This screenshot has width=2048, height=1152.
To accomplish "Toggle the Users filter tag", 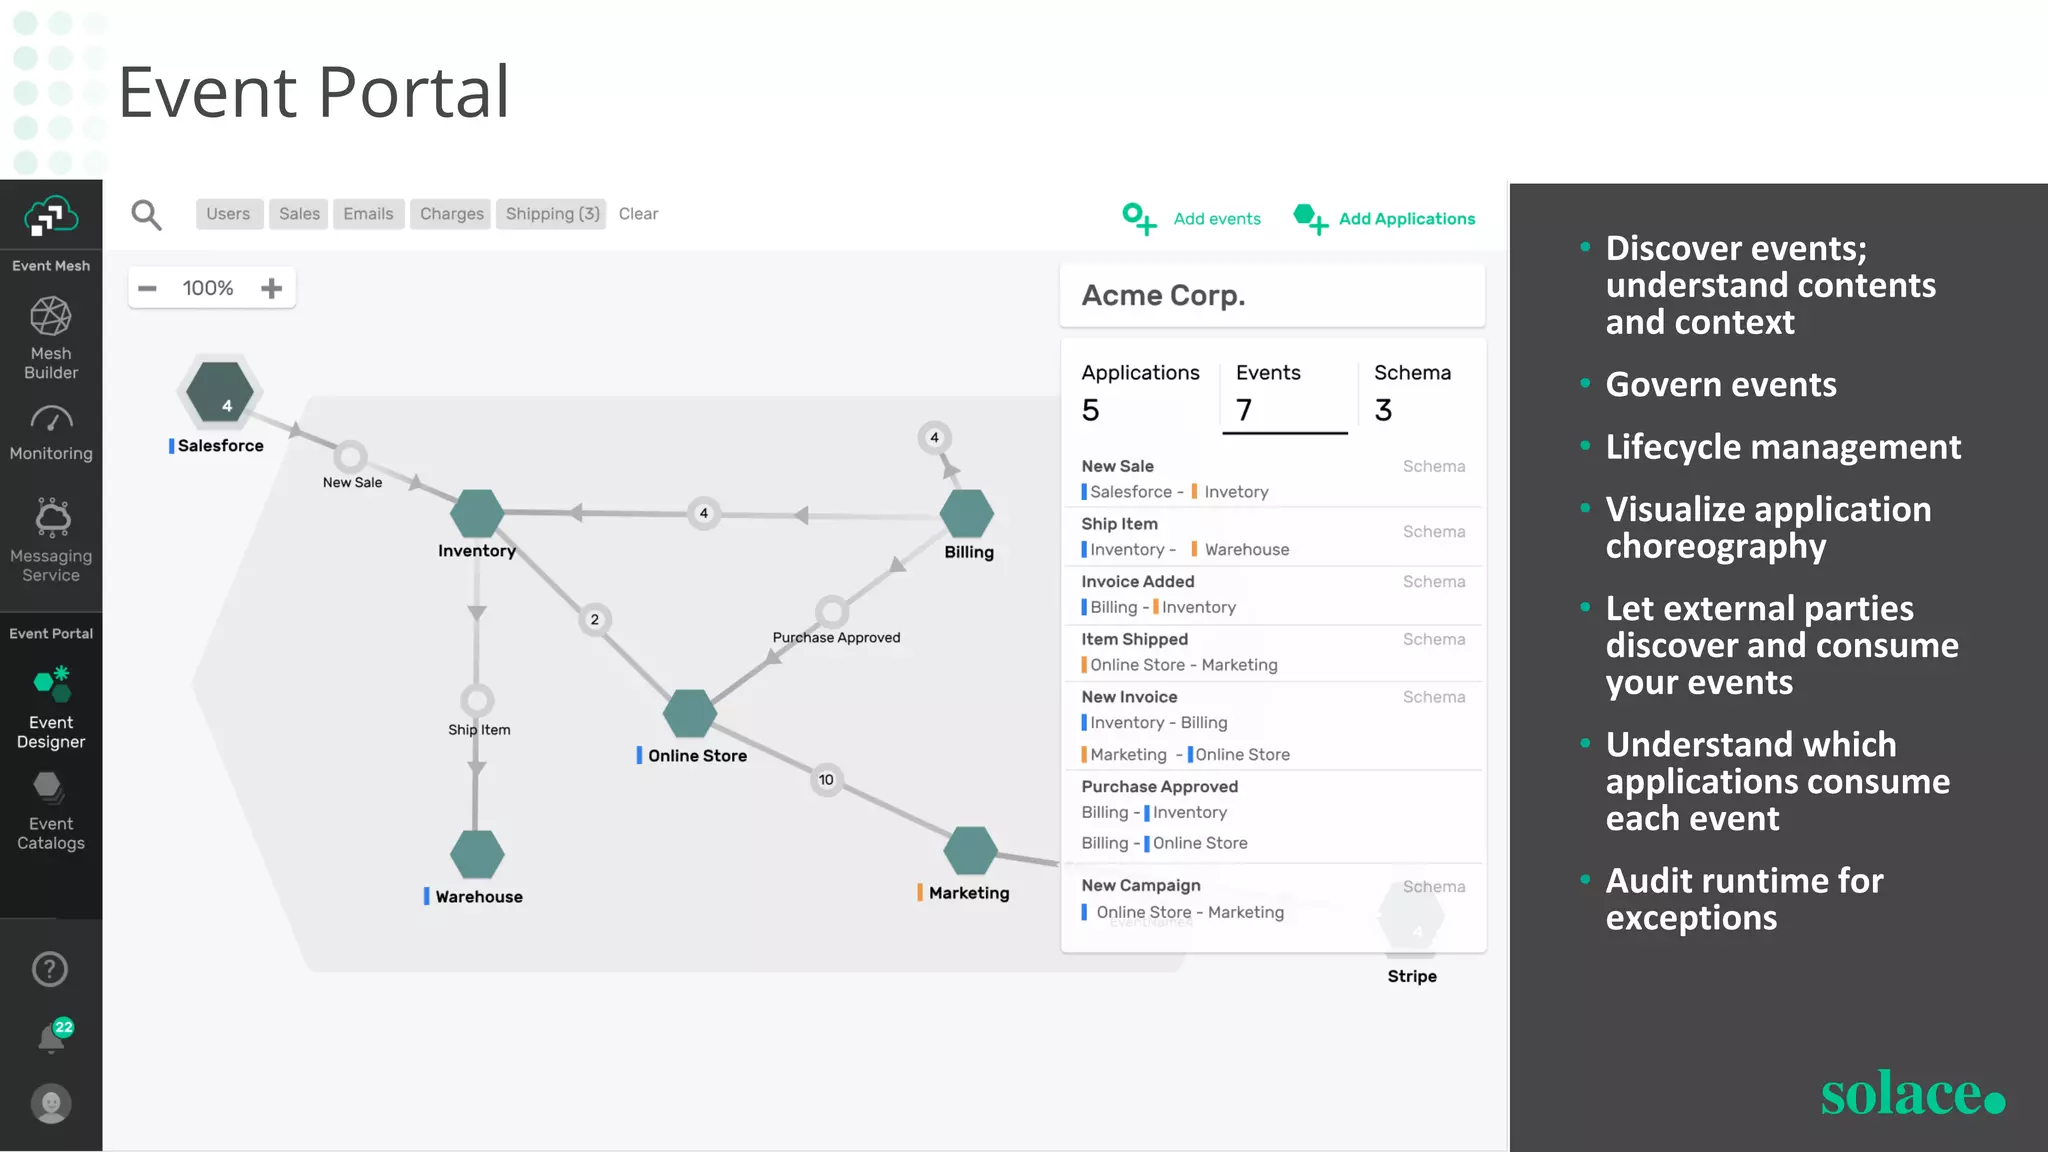I will coord(228,214).
